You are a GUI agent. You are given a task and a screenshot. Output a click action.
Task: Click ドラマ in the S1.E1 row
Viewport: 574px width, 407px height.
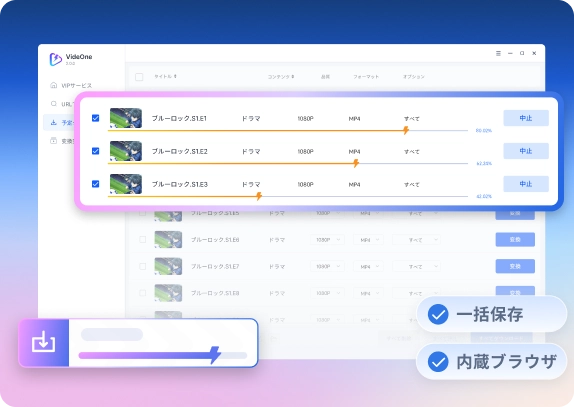(251, 119)
